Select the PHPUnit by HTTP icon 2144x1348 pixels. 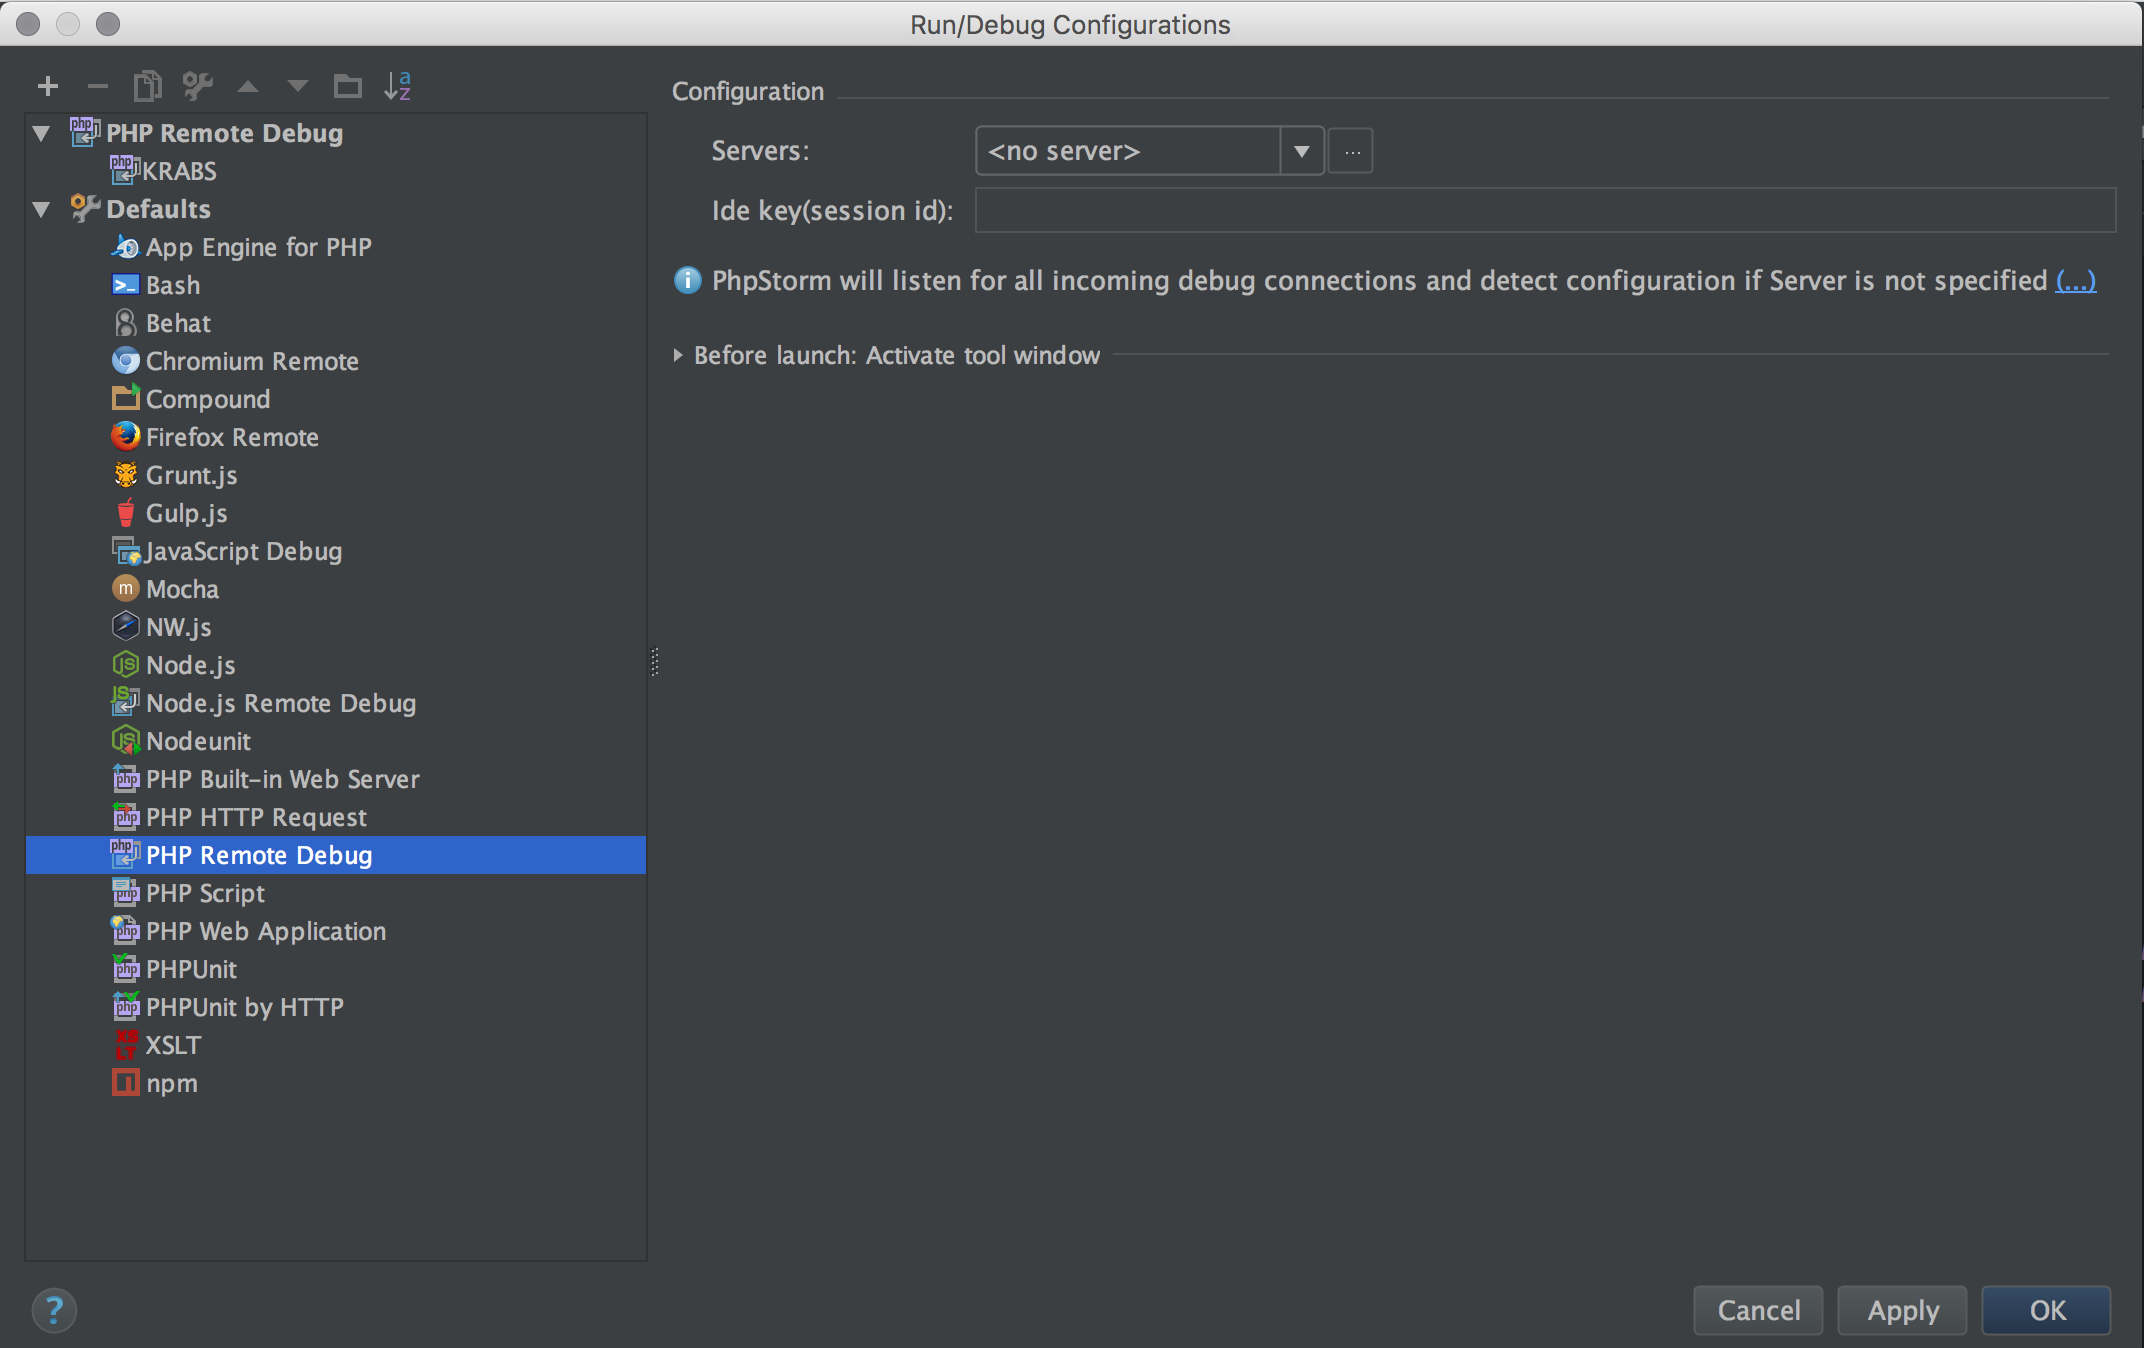[x=123, y=1006]
